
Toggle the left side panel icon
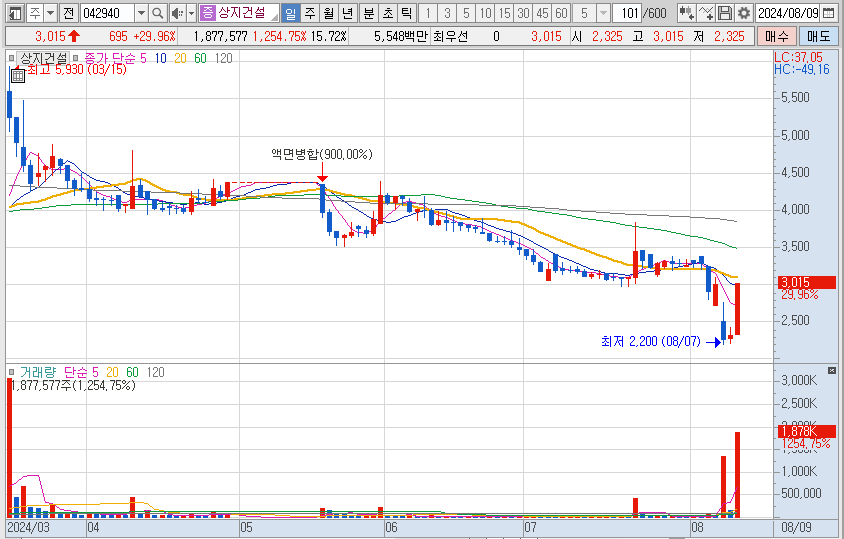click(x=16, y=13)
